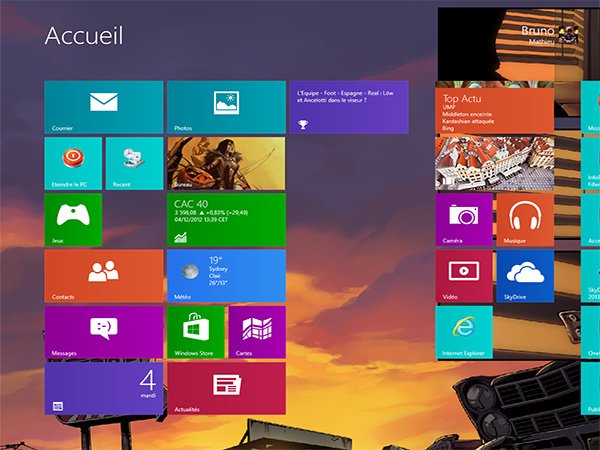This screenshot has height=450, width=600.
Task: Open the city rooftops photo tile
Action: pos(494,163)
